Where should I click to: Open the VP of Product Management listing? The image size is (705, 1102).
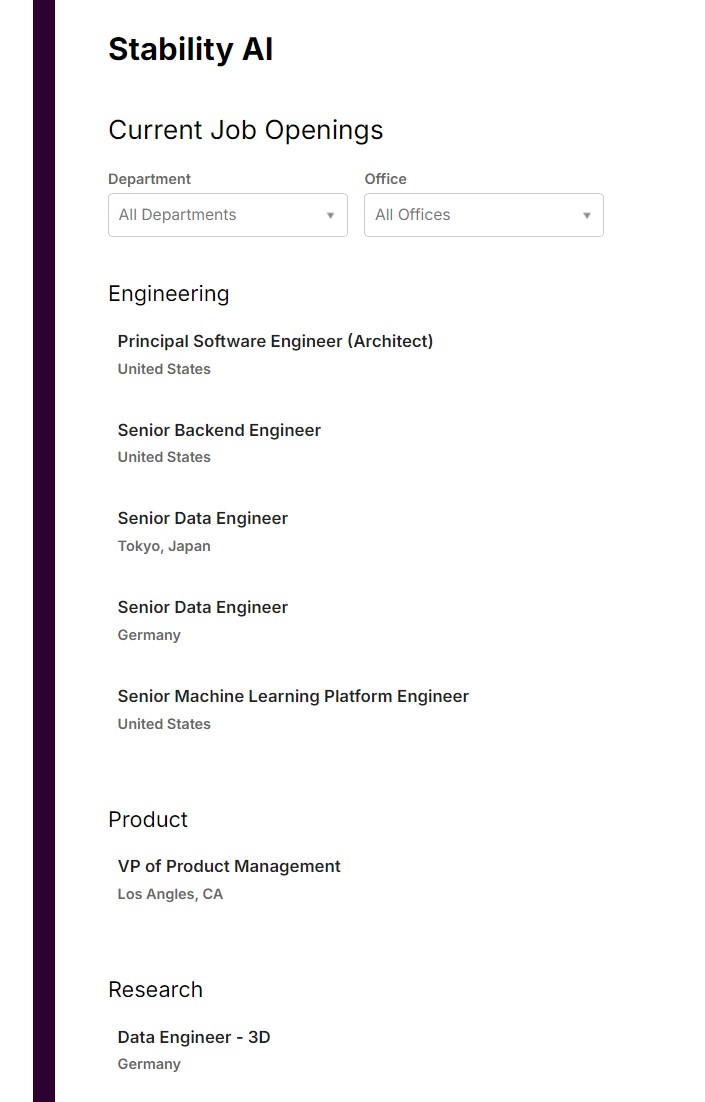228,867
